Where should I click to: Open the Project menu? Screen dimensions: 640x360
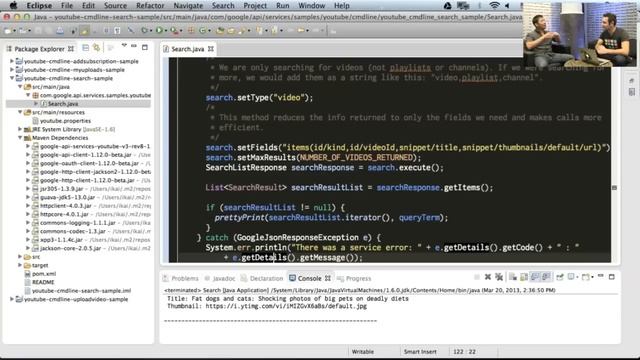tap(255, 6)
